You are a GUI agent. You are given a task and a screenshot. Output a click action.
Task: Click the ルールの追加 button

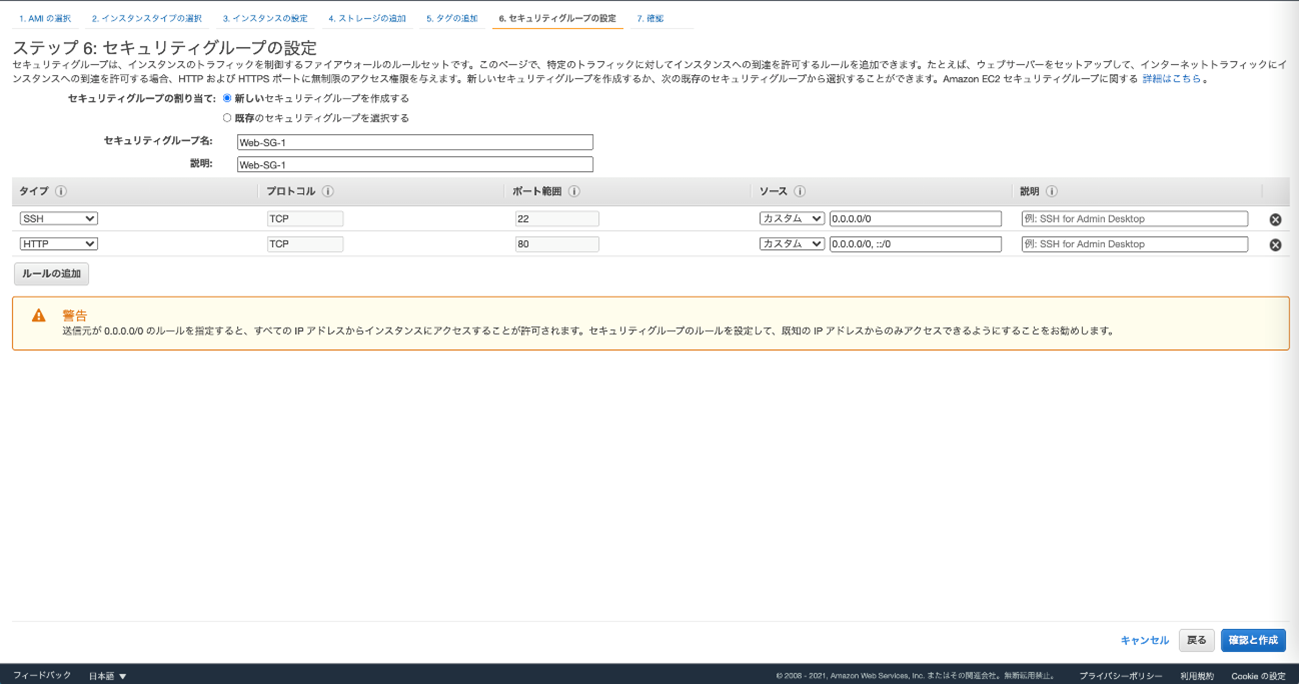pyautogui.click(x=51, y=274)
